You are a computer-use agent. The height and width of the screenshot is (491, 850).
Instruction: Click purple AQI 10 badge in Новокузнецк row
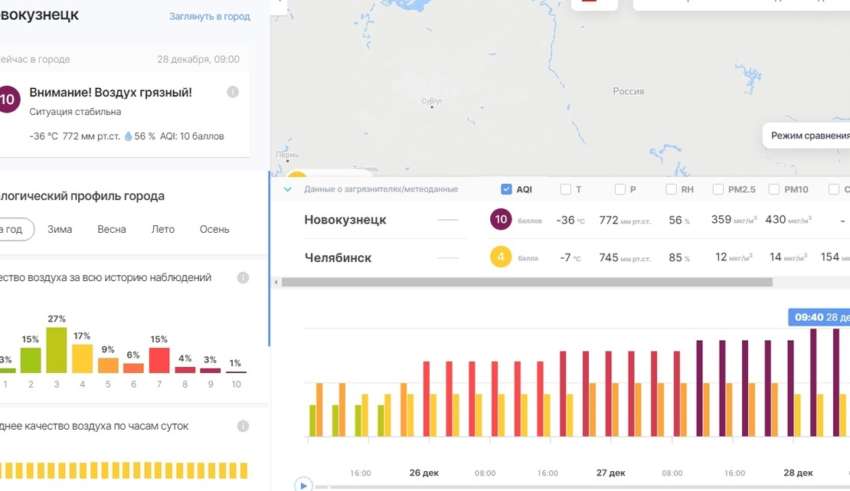(501, 220)
